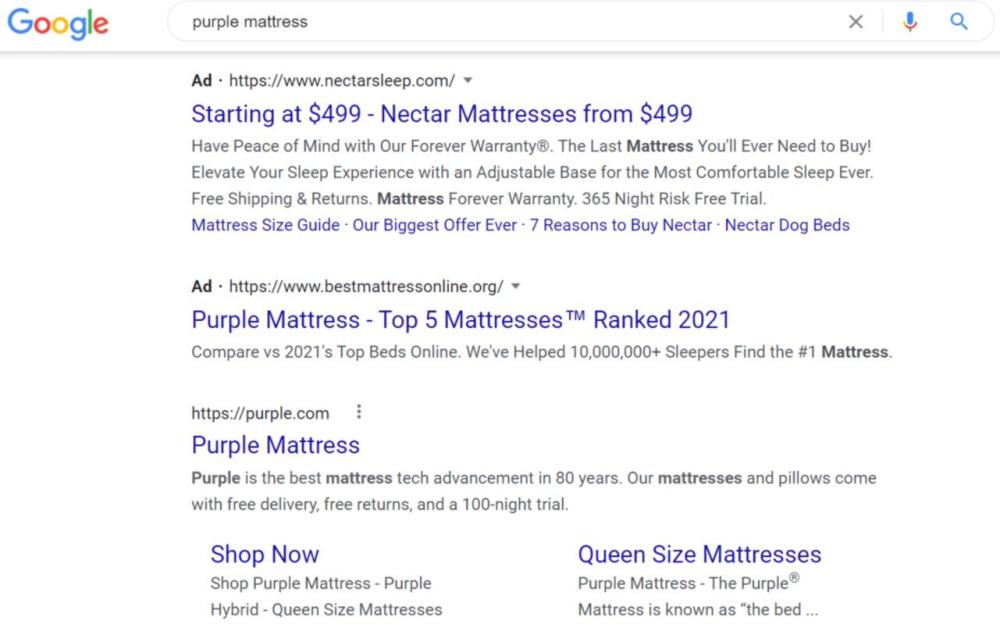Click the Ad label on the bestmattressonline result
Screen dimensions: 1000x642
tap(202, 286)
